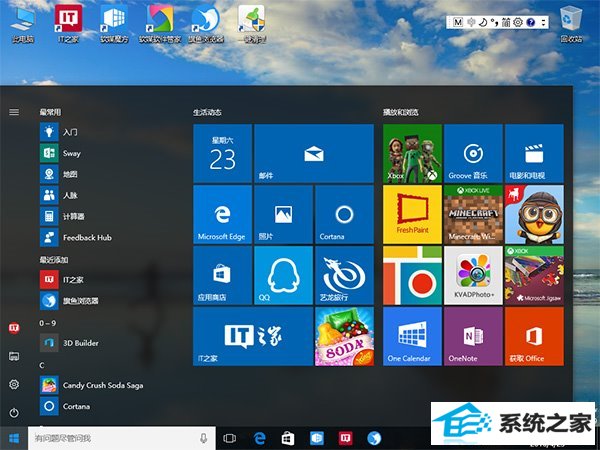Open the 邮件 mail tile
600x450 pixels.
314,153
